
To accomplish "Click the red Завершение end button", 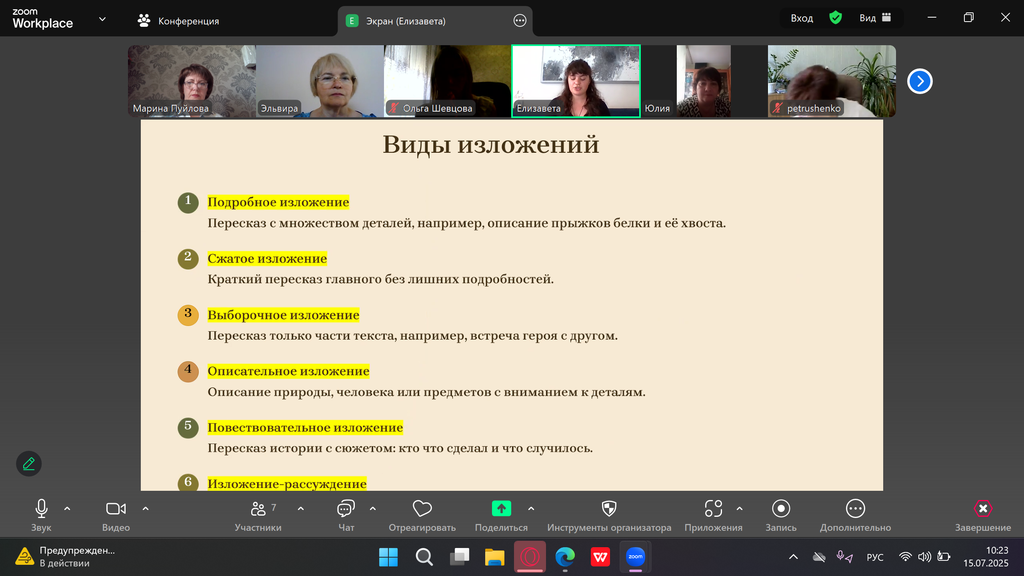I will click(x=983, y=509).
